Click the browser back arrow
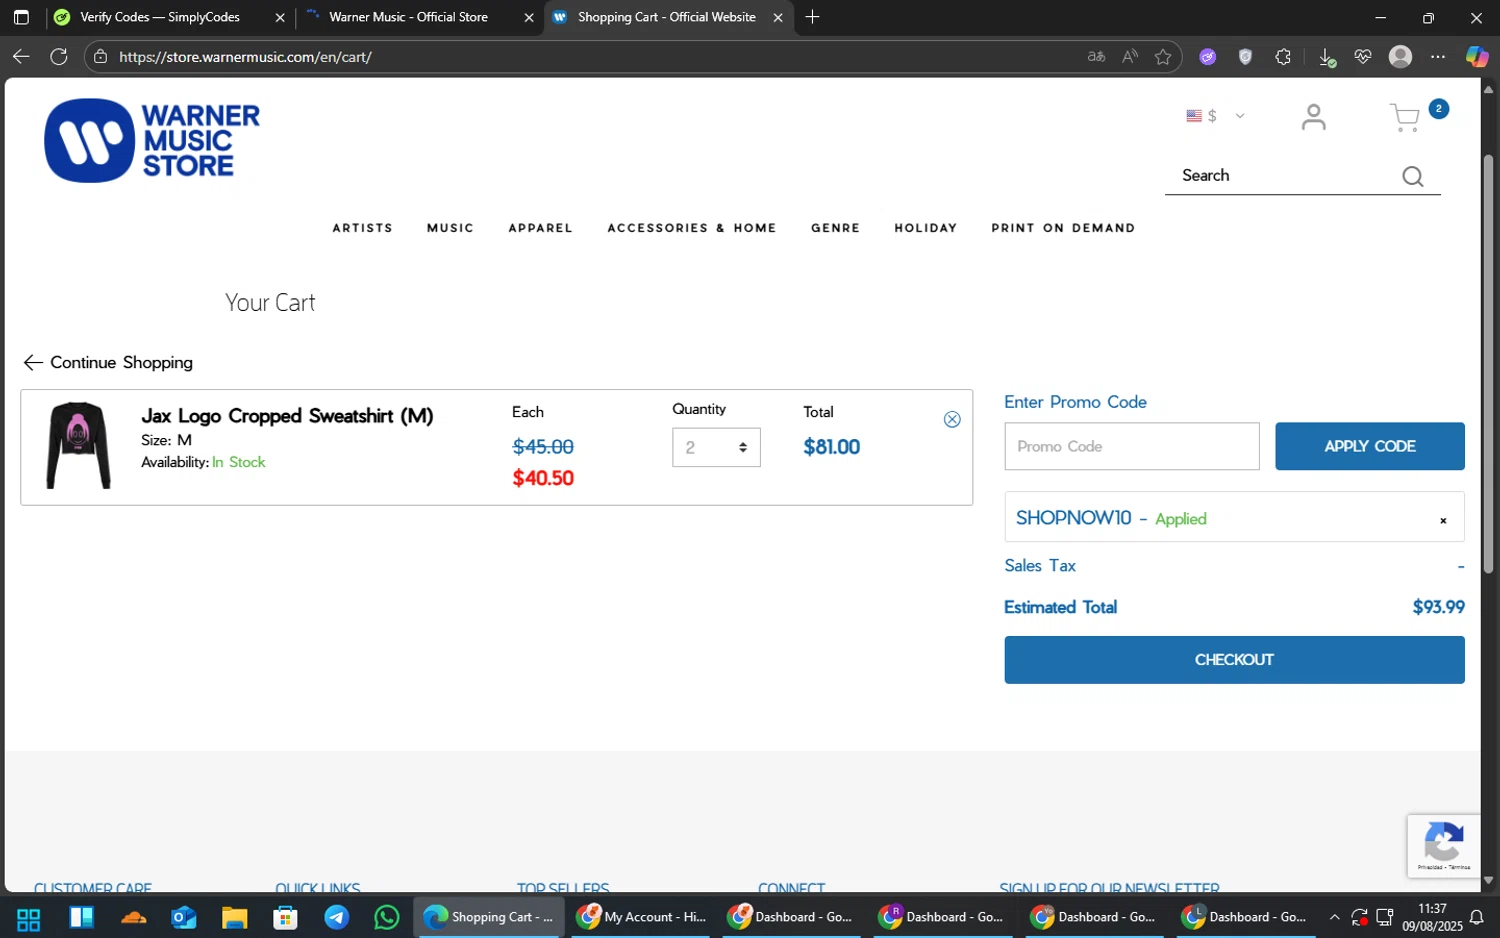This screenshot has width=1500, height=938. (21, 57)
